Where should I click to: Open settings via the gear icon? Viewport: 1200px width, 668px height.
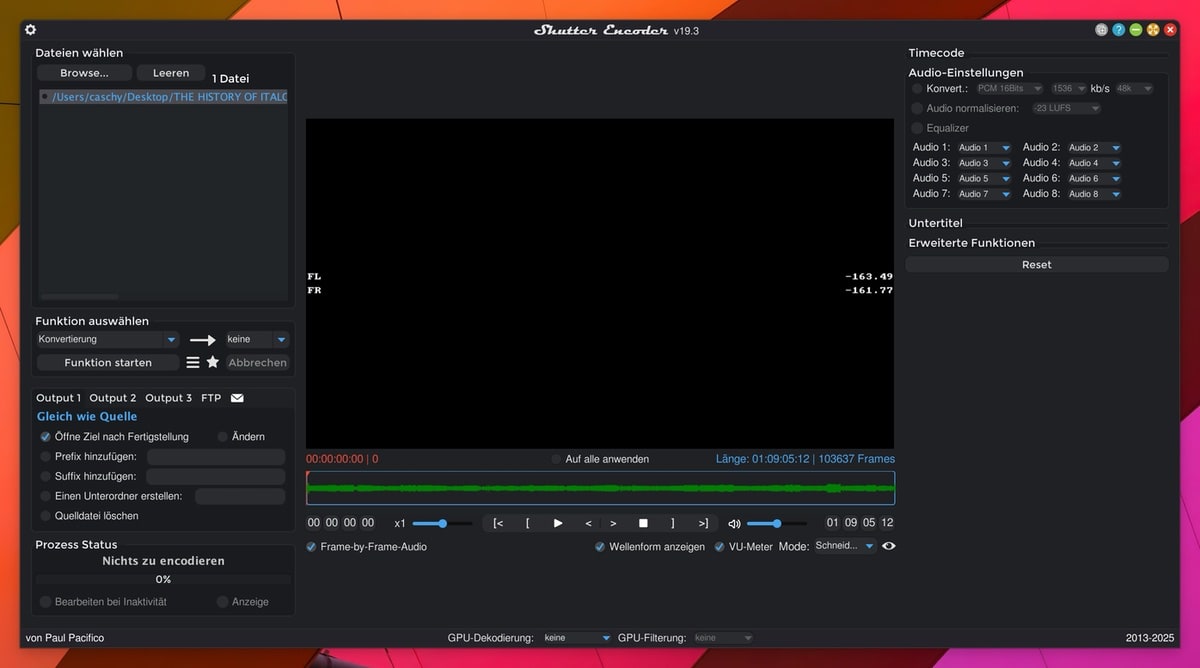click(x=30, y=30)
